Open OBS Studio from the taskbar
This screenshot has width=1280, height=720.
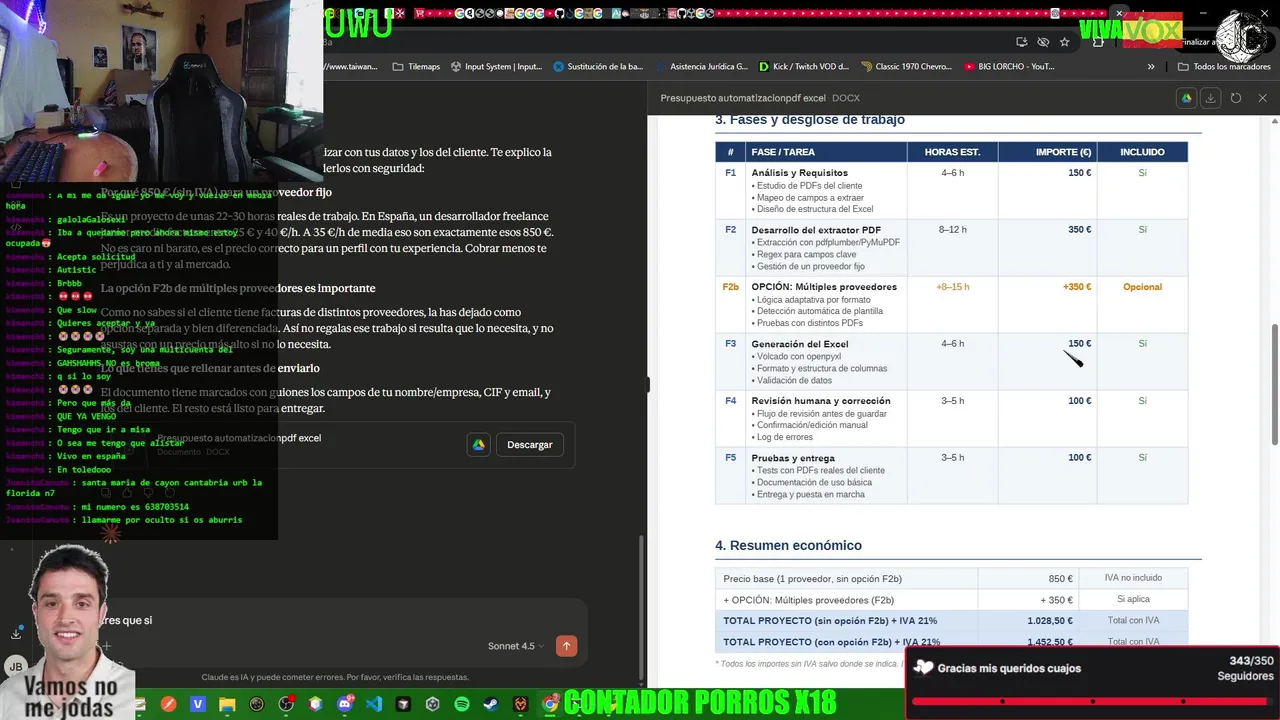286,705
